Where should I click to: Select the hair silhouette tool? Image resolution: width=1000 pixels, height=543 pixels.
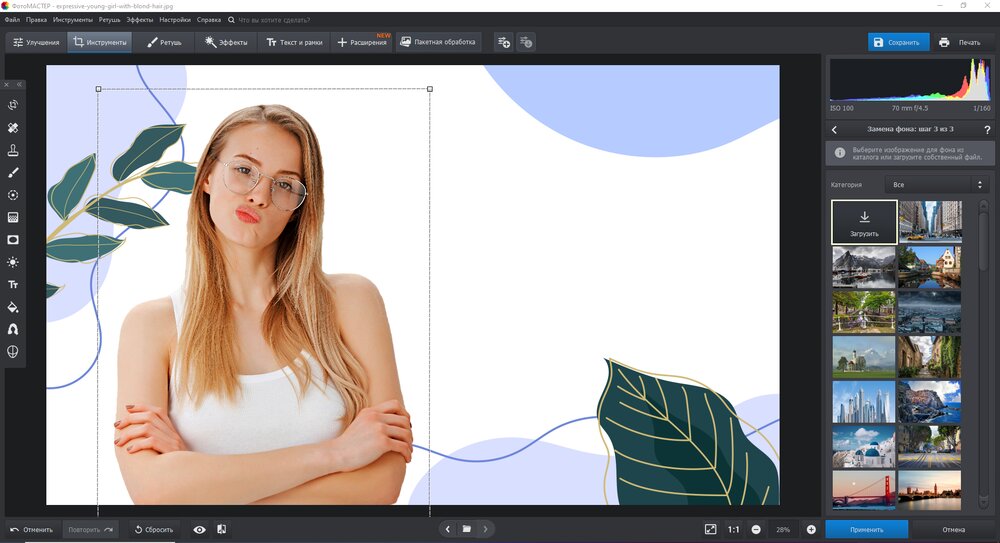pyautogui.click(x=13, y=329)
